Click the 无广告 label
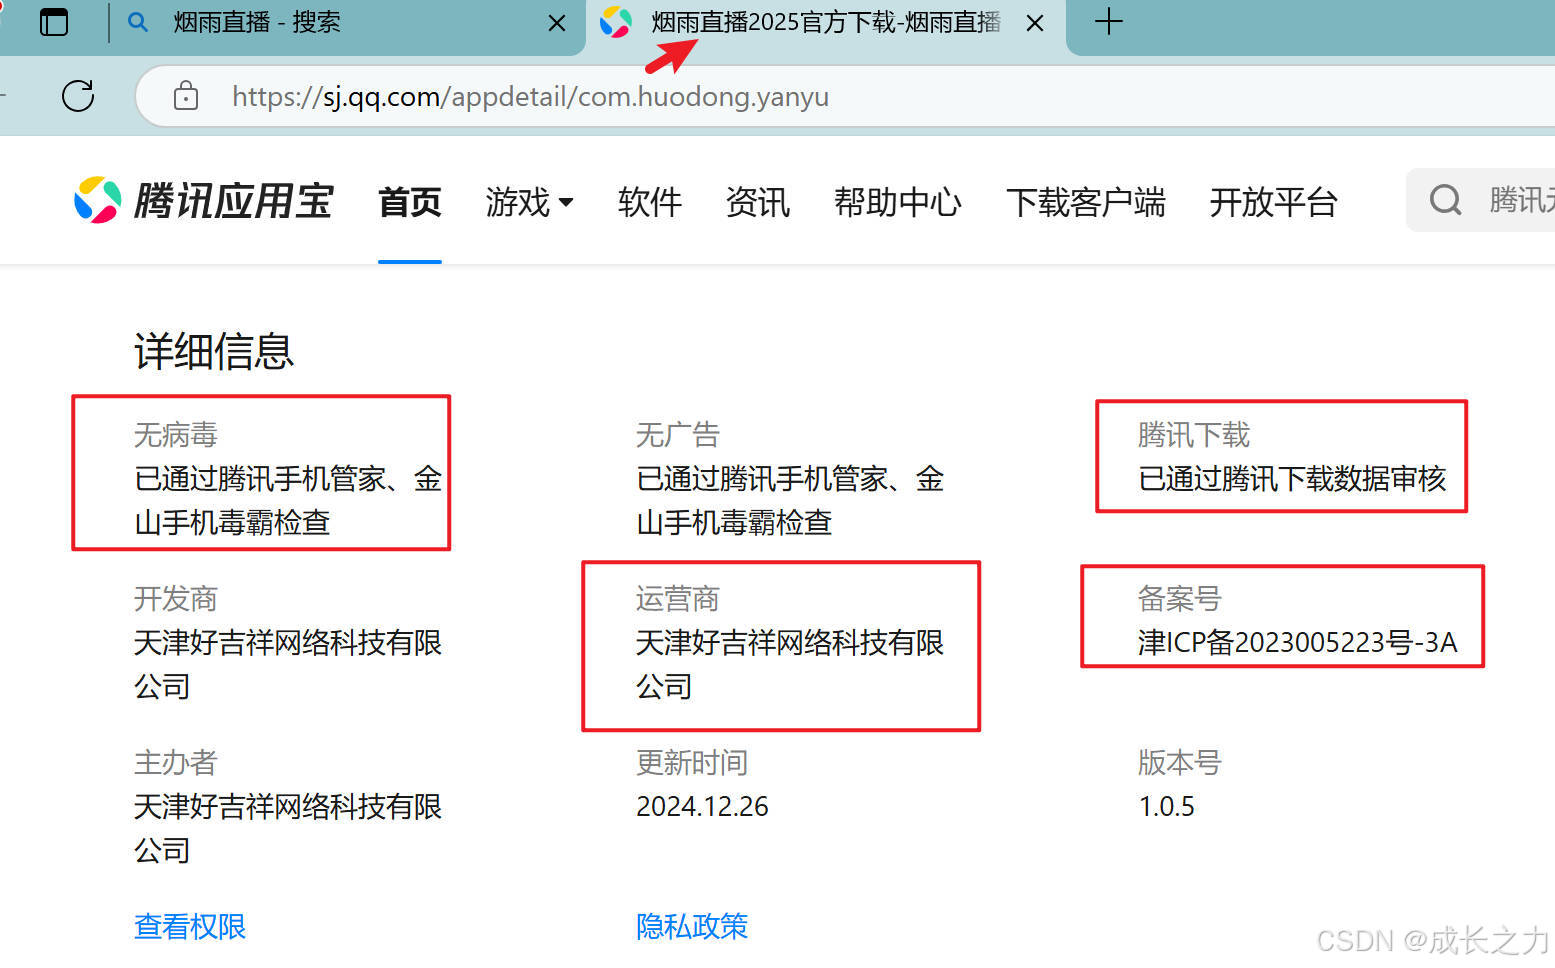Image resolution: width=1555 pixels, height=968 pixels. tap(678, 435)
